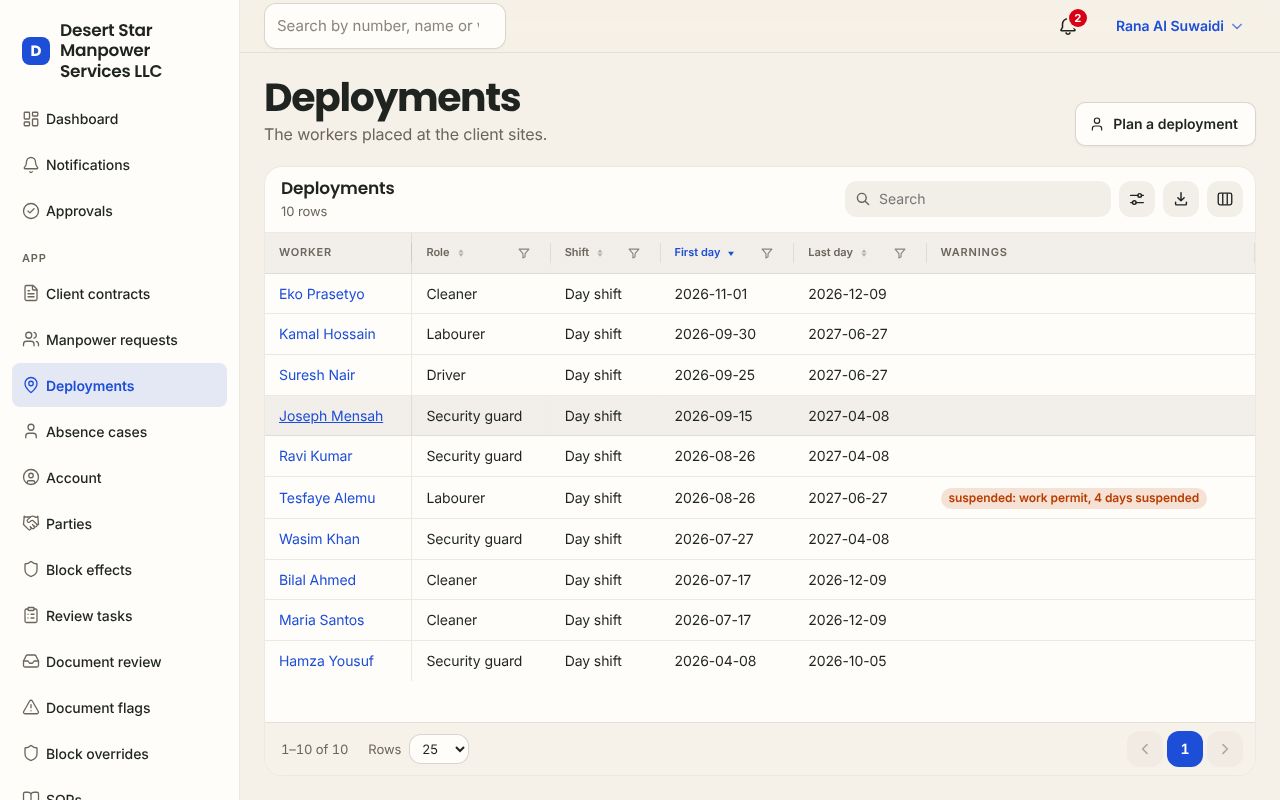The image size is (1280, 800).
Task: Go to page 1 of results
Action: [x=1185, y=749]
